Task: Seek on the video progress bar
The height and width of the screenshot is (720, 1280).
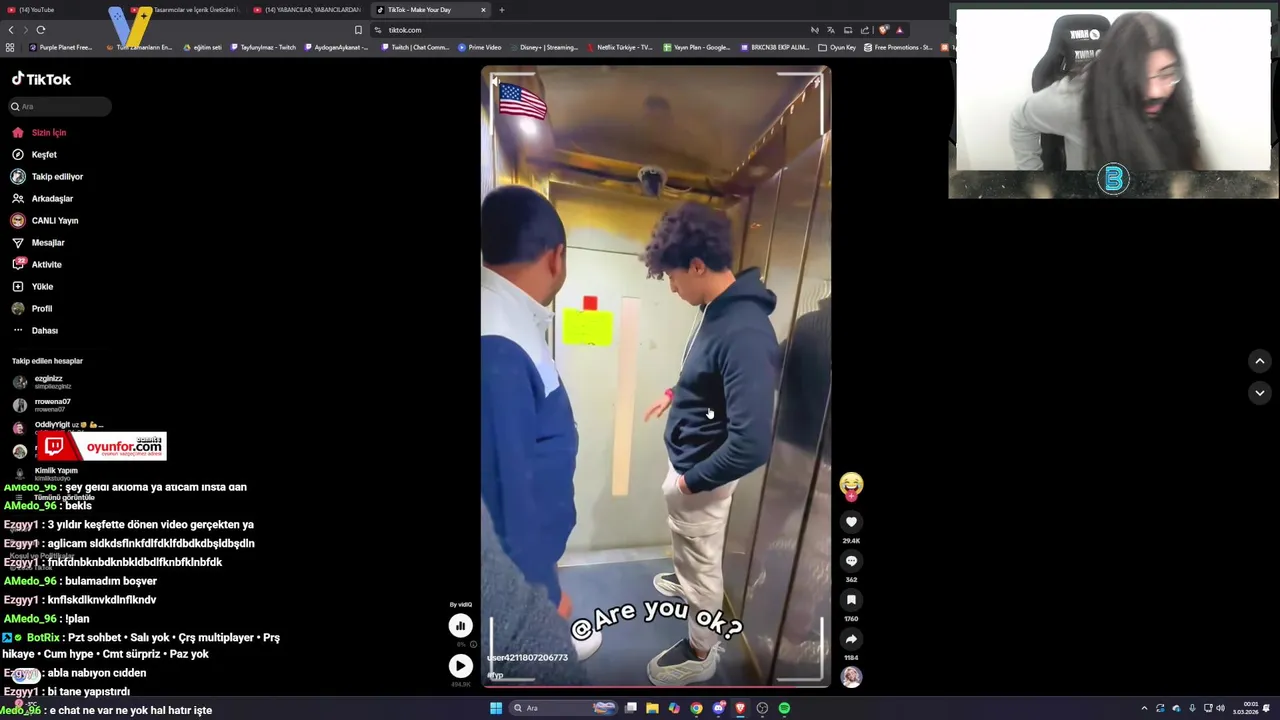Action: coord(656,686)
